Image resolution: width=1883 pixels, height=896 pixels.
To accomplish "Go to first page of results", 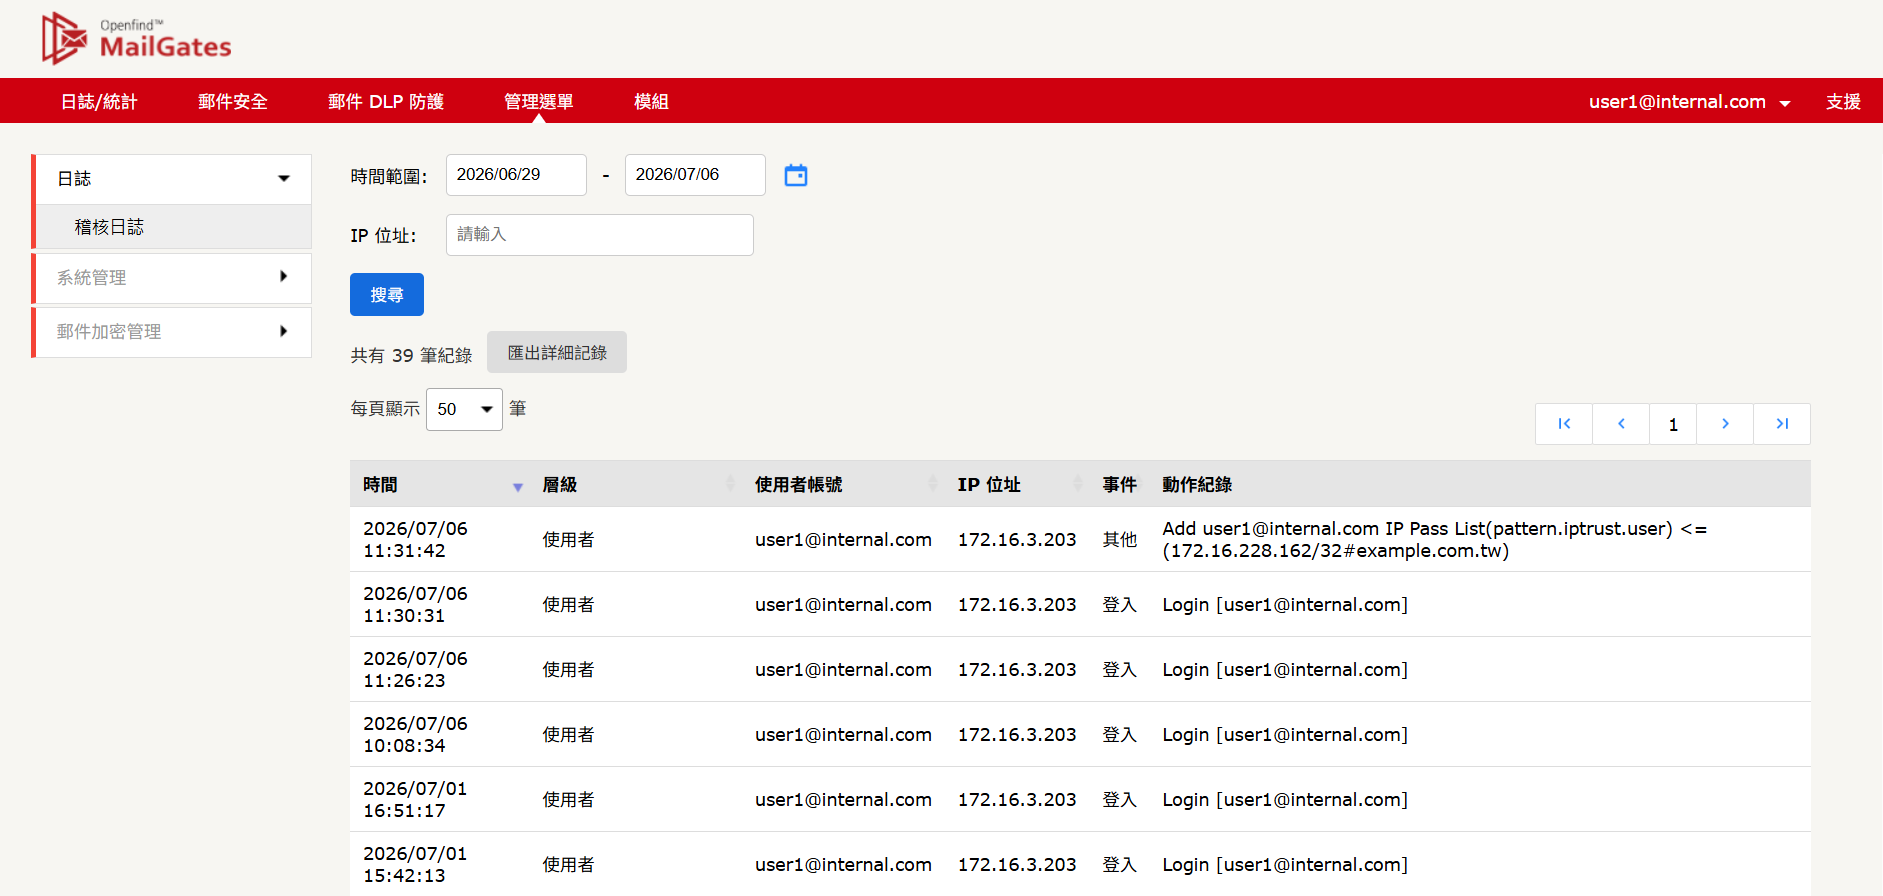I will (1564, 424).
